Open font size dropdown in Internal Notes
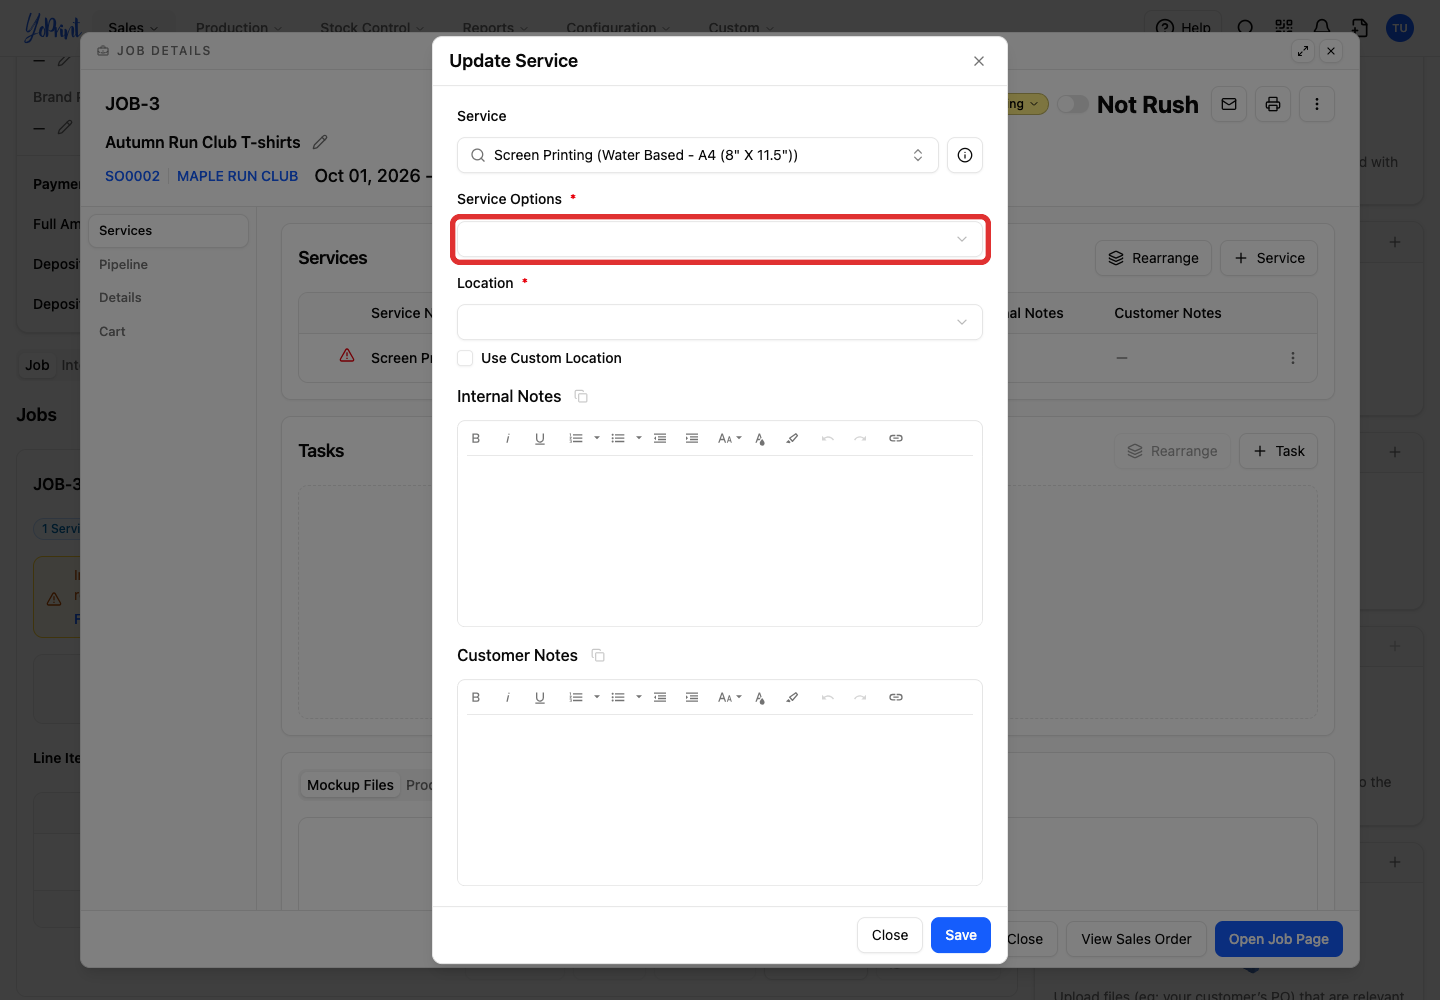The image size is (1440, 1000). (729, 438)
